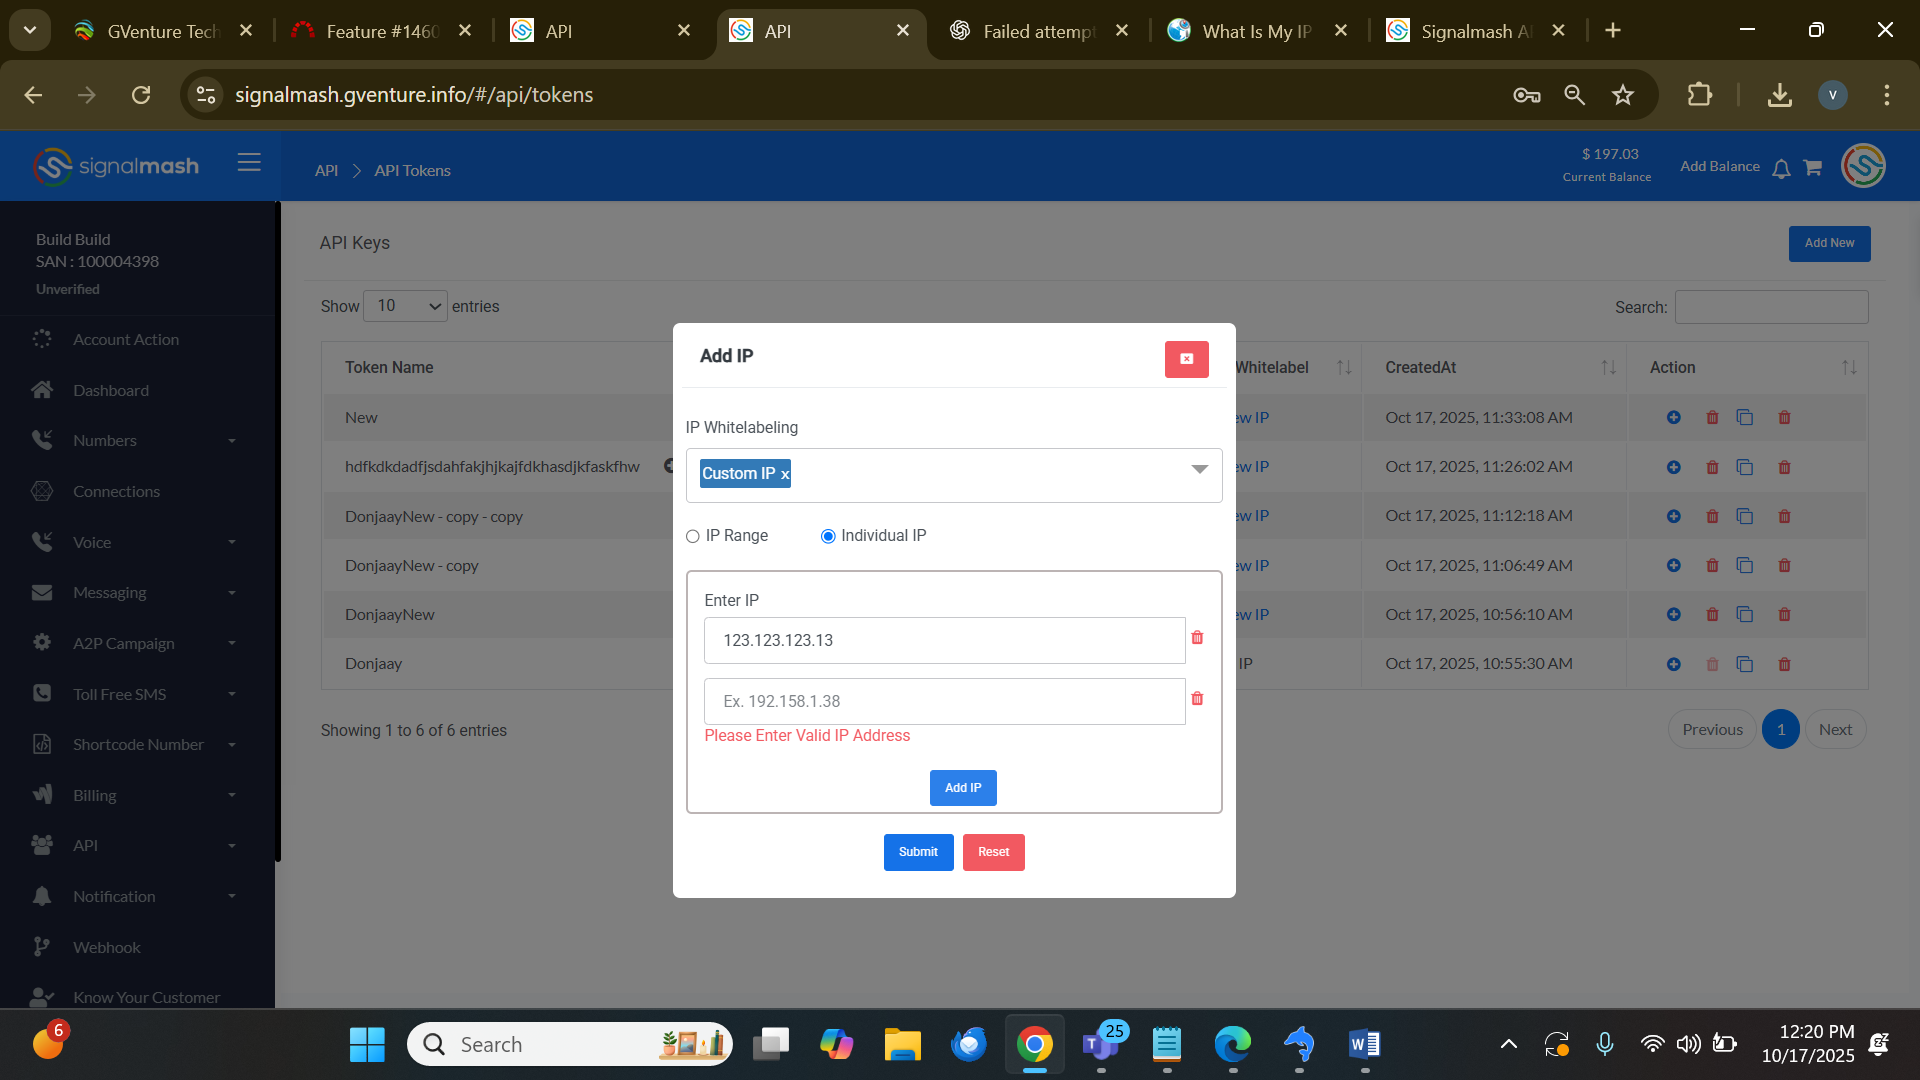Screen dimensions: 1920x1080
Task: Select the Individual IP radio button
Action: pos(828,537)
